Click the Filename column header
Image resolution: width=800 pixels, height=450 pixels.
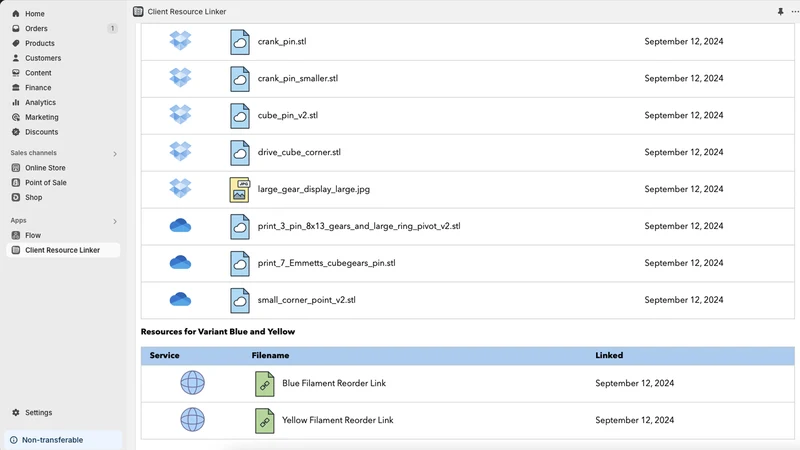(270, 355)
